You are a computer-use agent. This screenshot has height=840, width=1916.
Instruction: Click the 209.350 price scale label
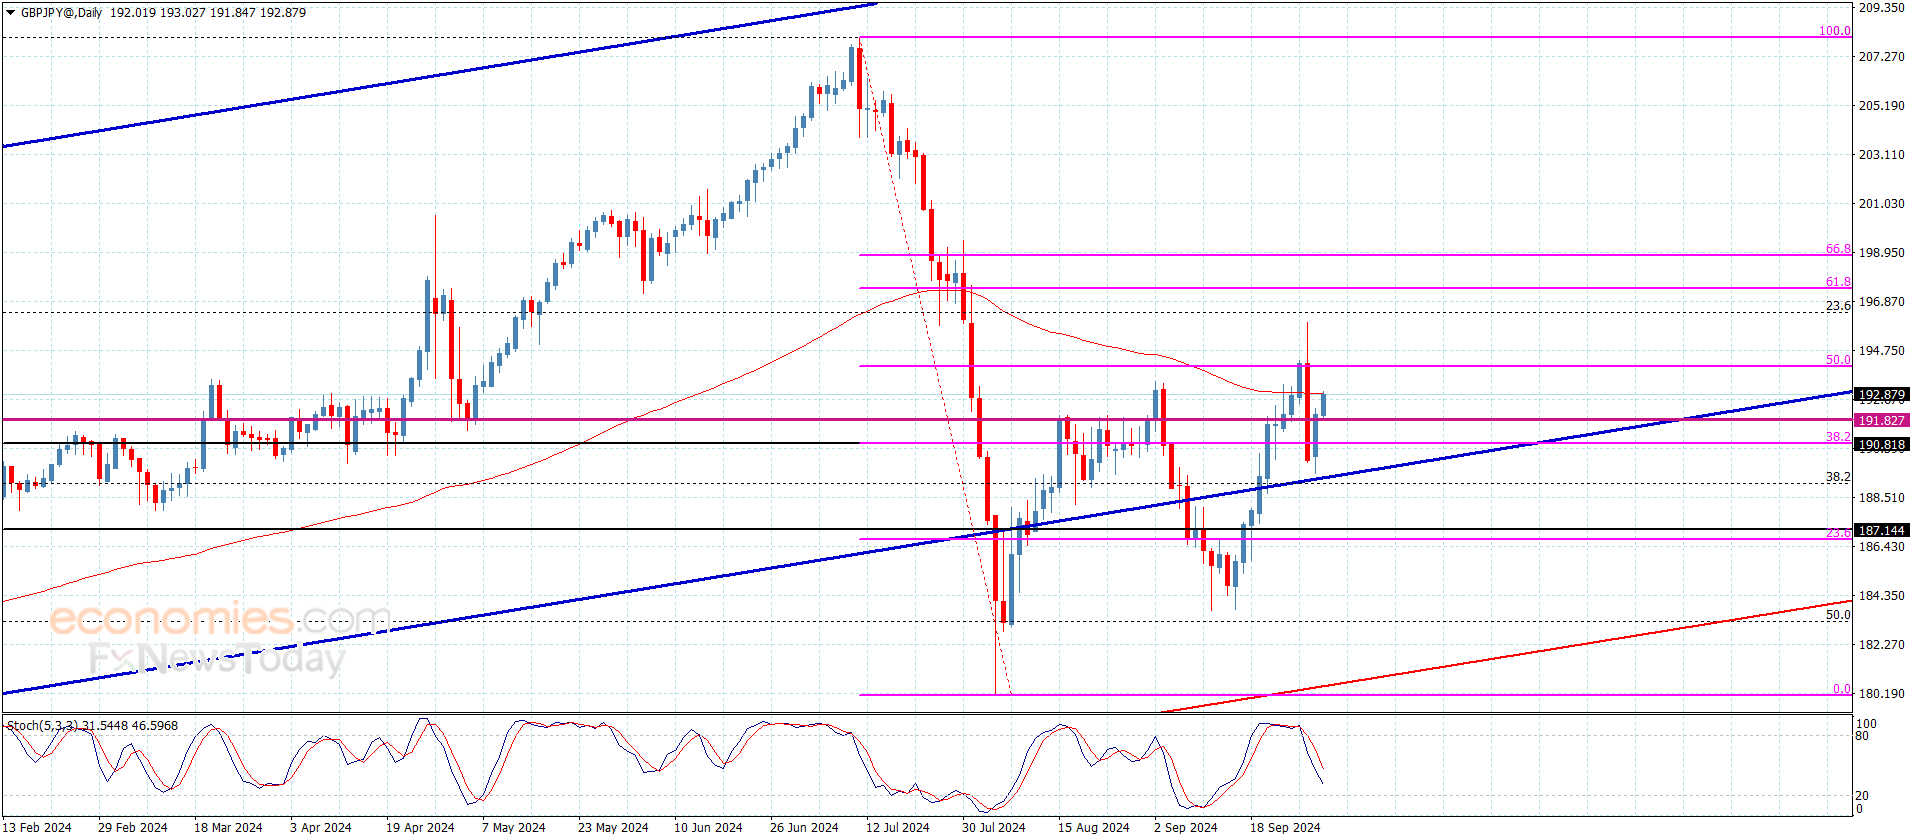pyautogui.click(x=1881, y=8)
